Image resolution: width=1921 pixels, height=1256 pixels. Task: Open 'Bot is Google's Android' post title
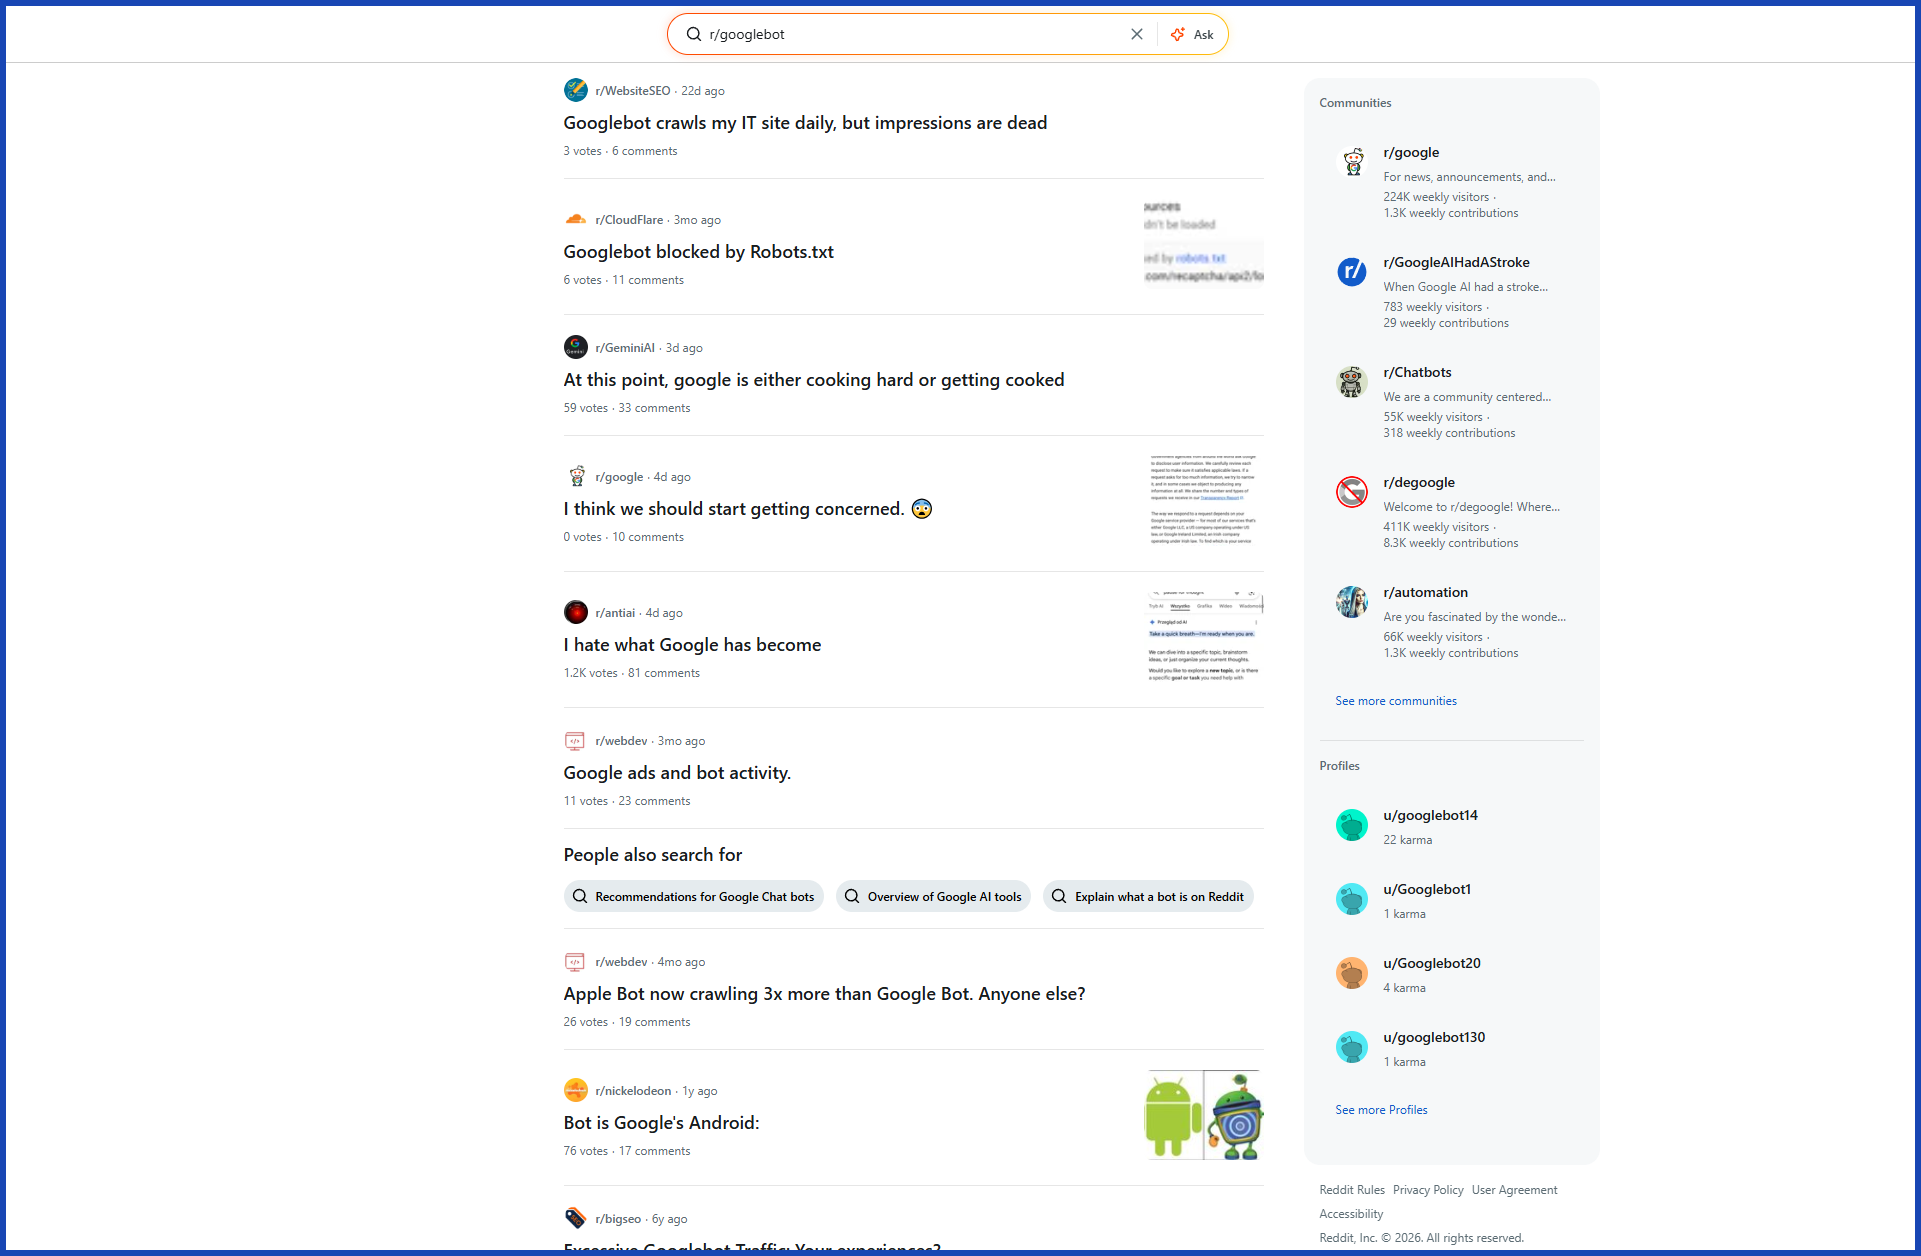point(661,1123)
